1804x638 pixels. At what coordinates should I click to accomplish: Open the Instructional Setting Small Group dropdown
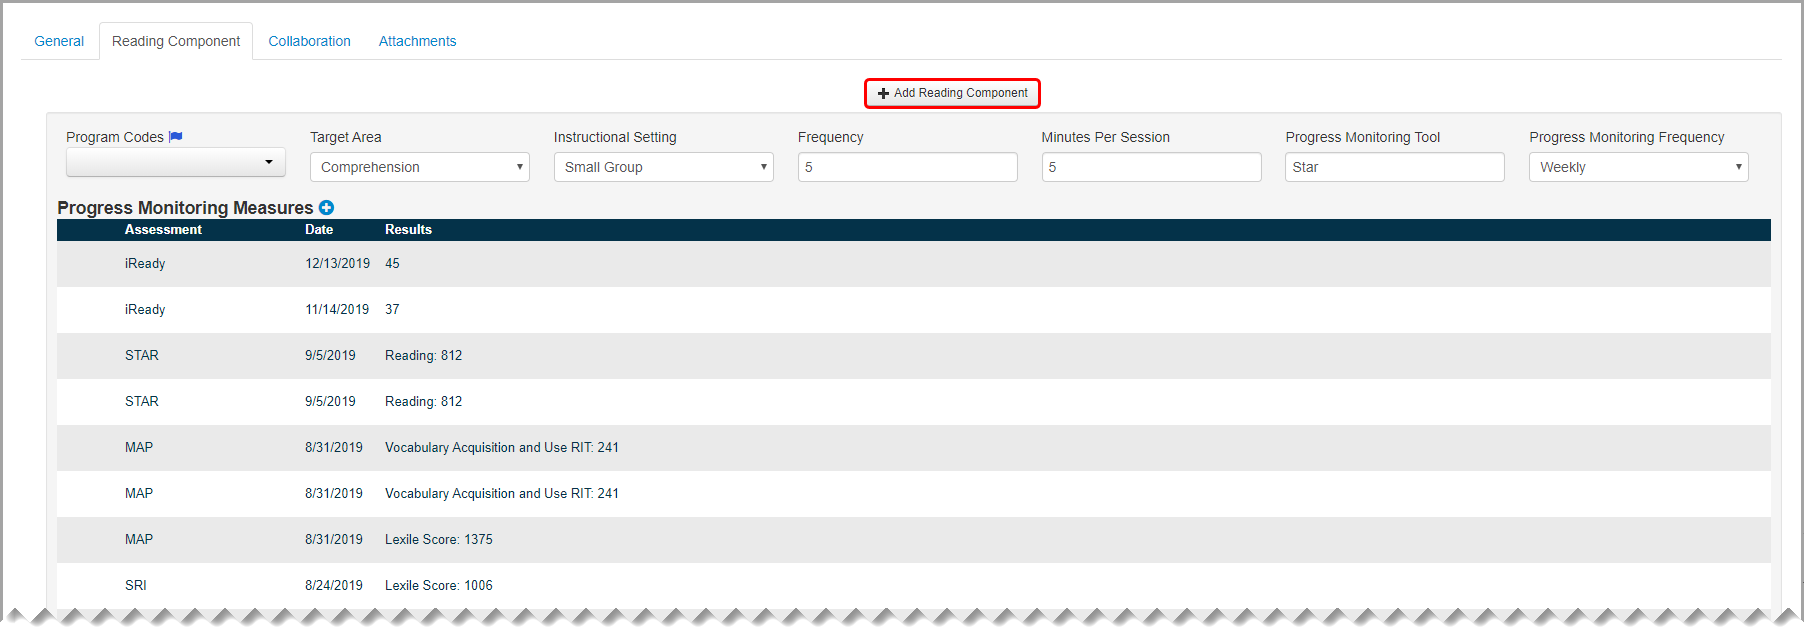point(664,167)
